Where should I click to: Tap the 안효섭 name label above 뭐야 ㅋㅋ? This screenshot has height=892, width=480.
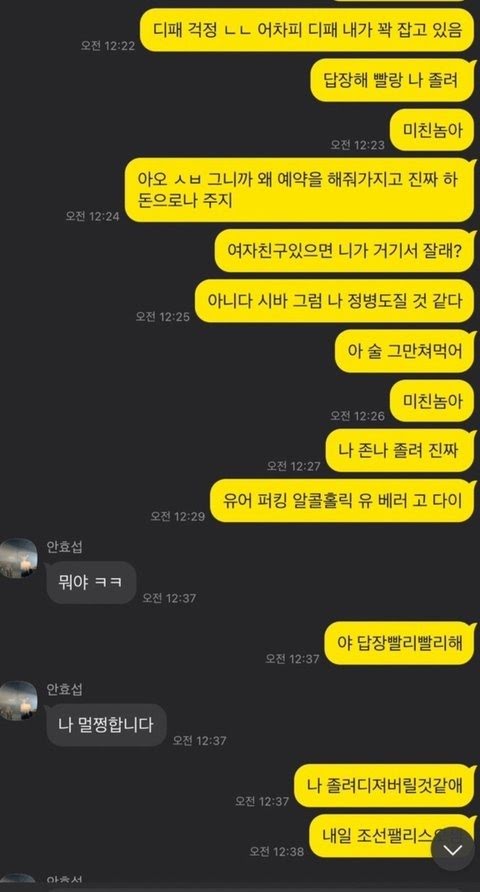coord(64,547)
